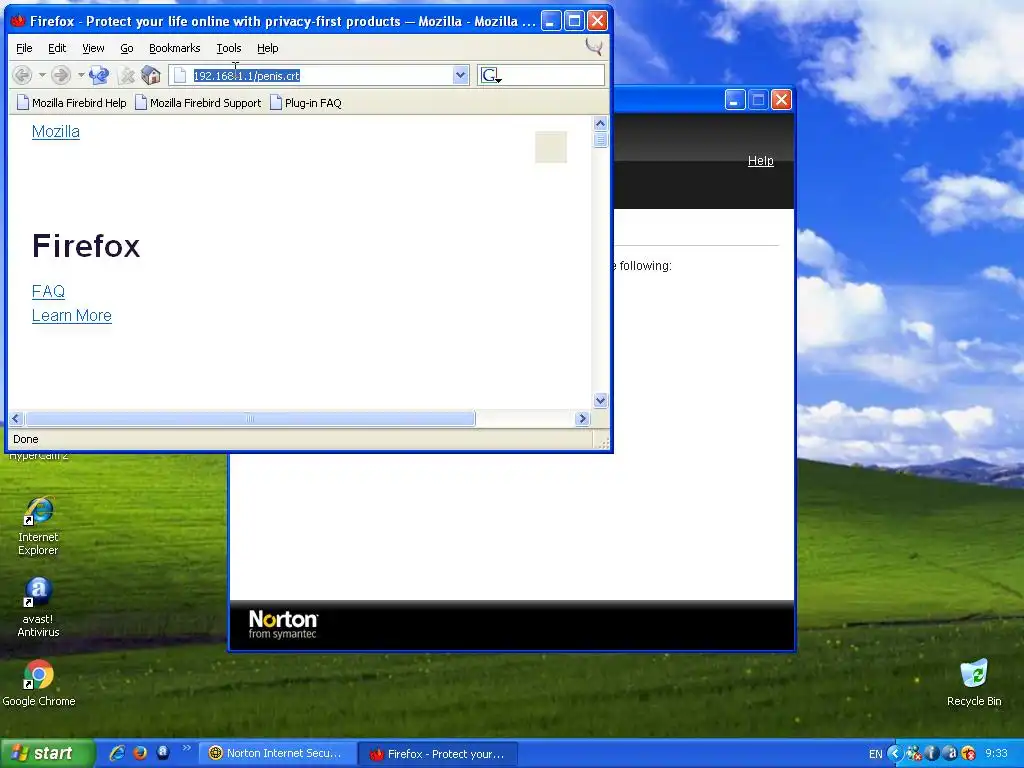Launch Firefox from Quick Launch
This screenshot has width=1024, height=768.
tap(140, 753)
